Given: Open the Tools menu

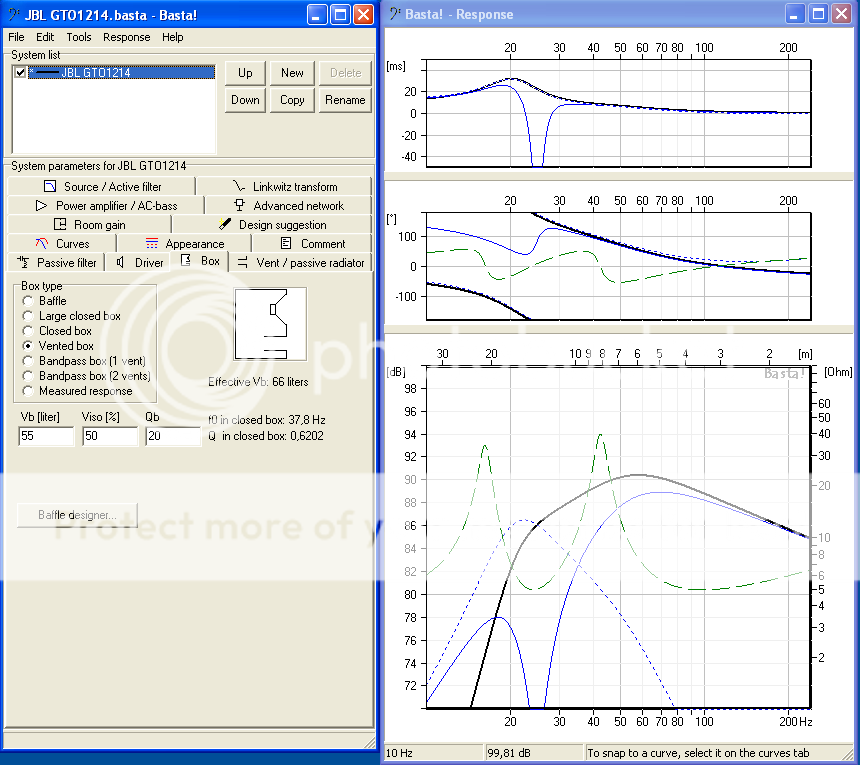Looking at the screenshot, I should (x=78, y=37).
